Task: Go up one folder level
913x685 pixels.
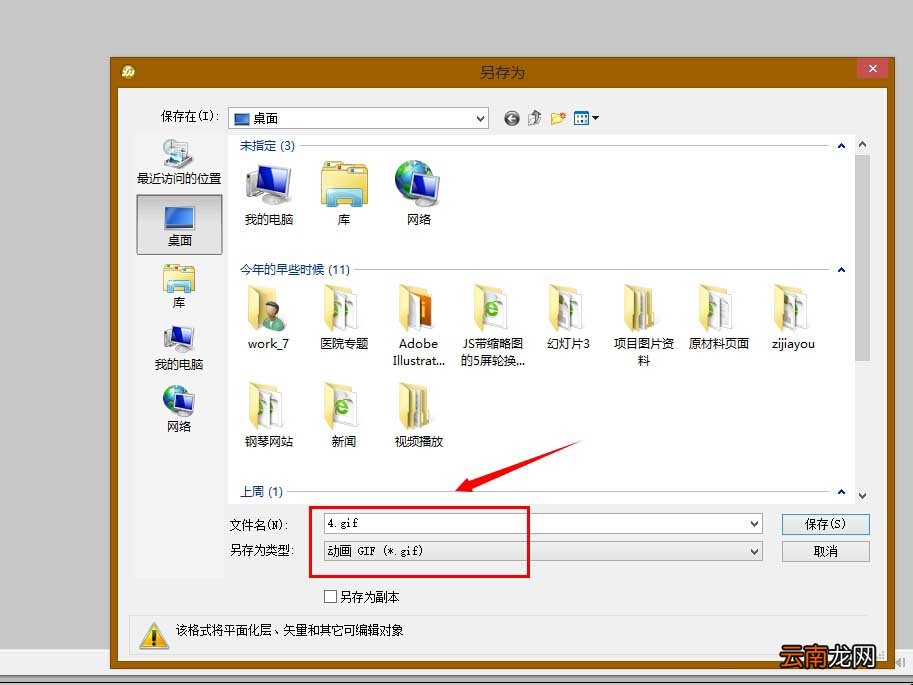Action: click(x=535, y=118)
